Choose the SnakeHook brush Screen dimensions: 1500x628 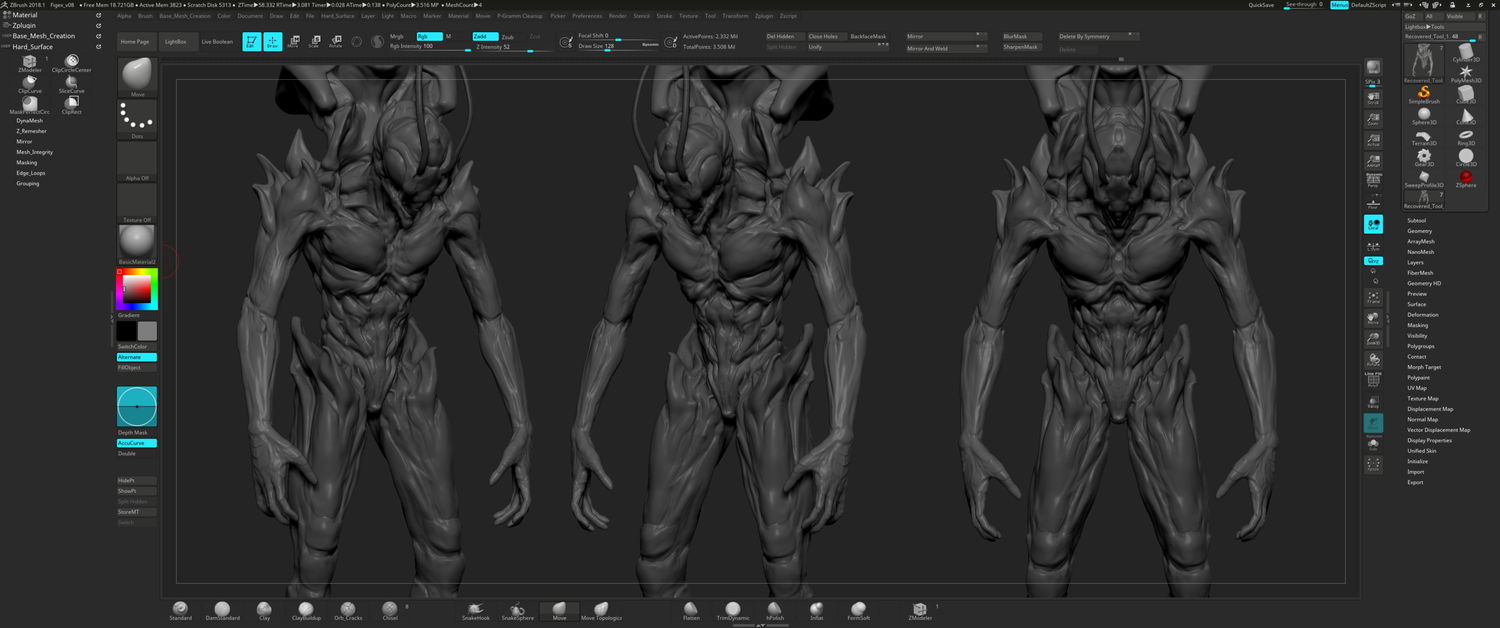476,610
